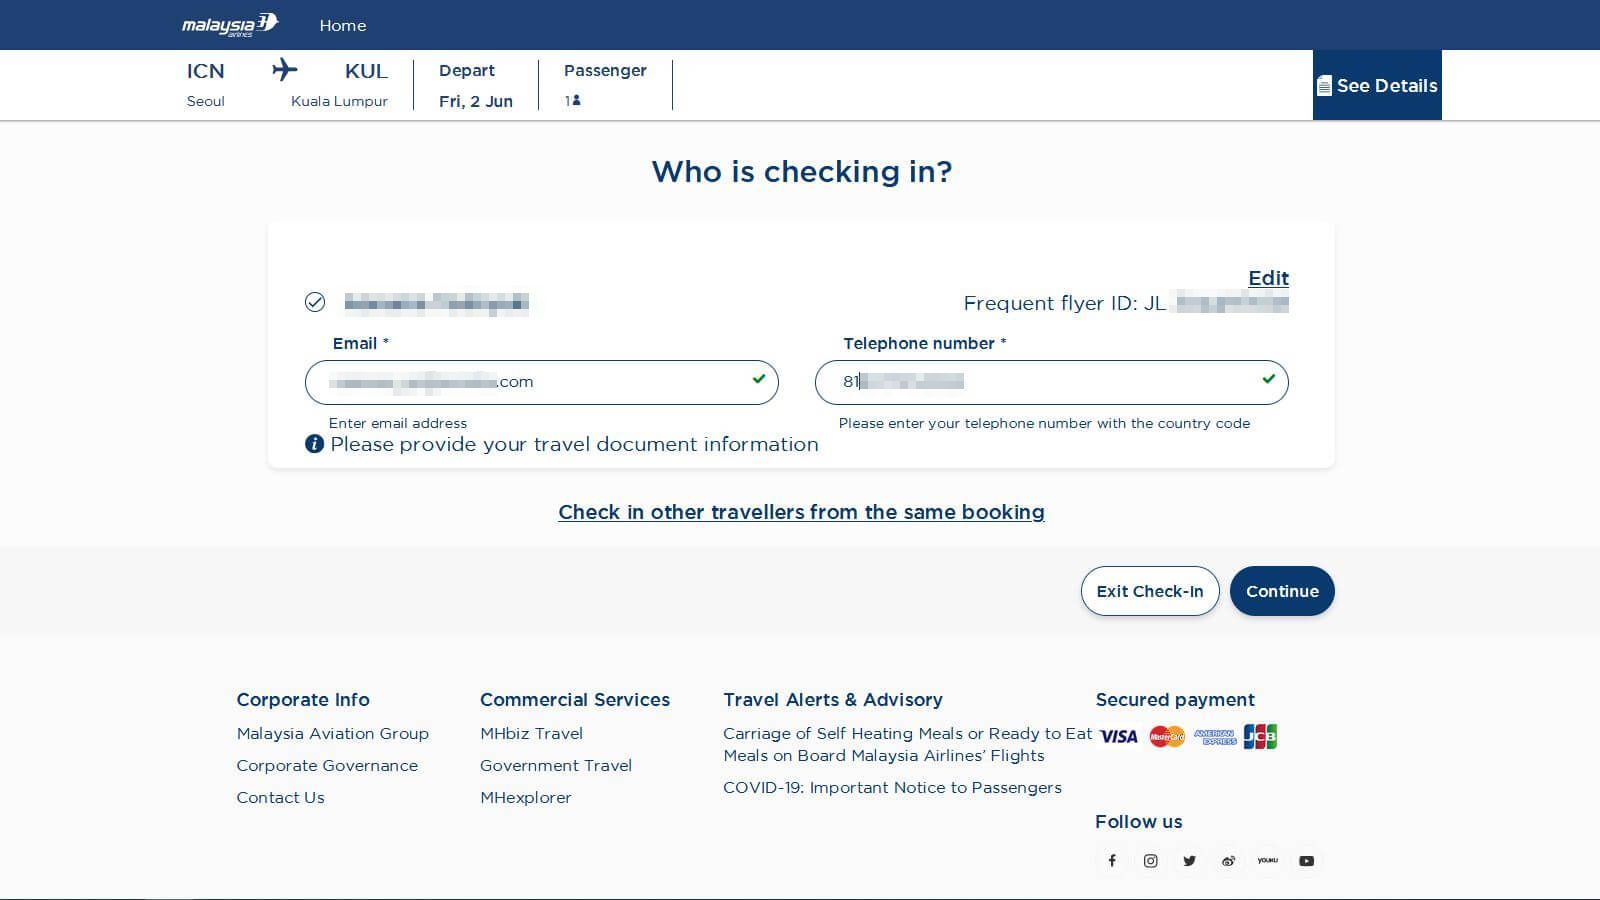Go to Home in top navigation
The height and width of the screenshot is (900, 1600).
pyautogui.click(x=342, y=26)
